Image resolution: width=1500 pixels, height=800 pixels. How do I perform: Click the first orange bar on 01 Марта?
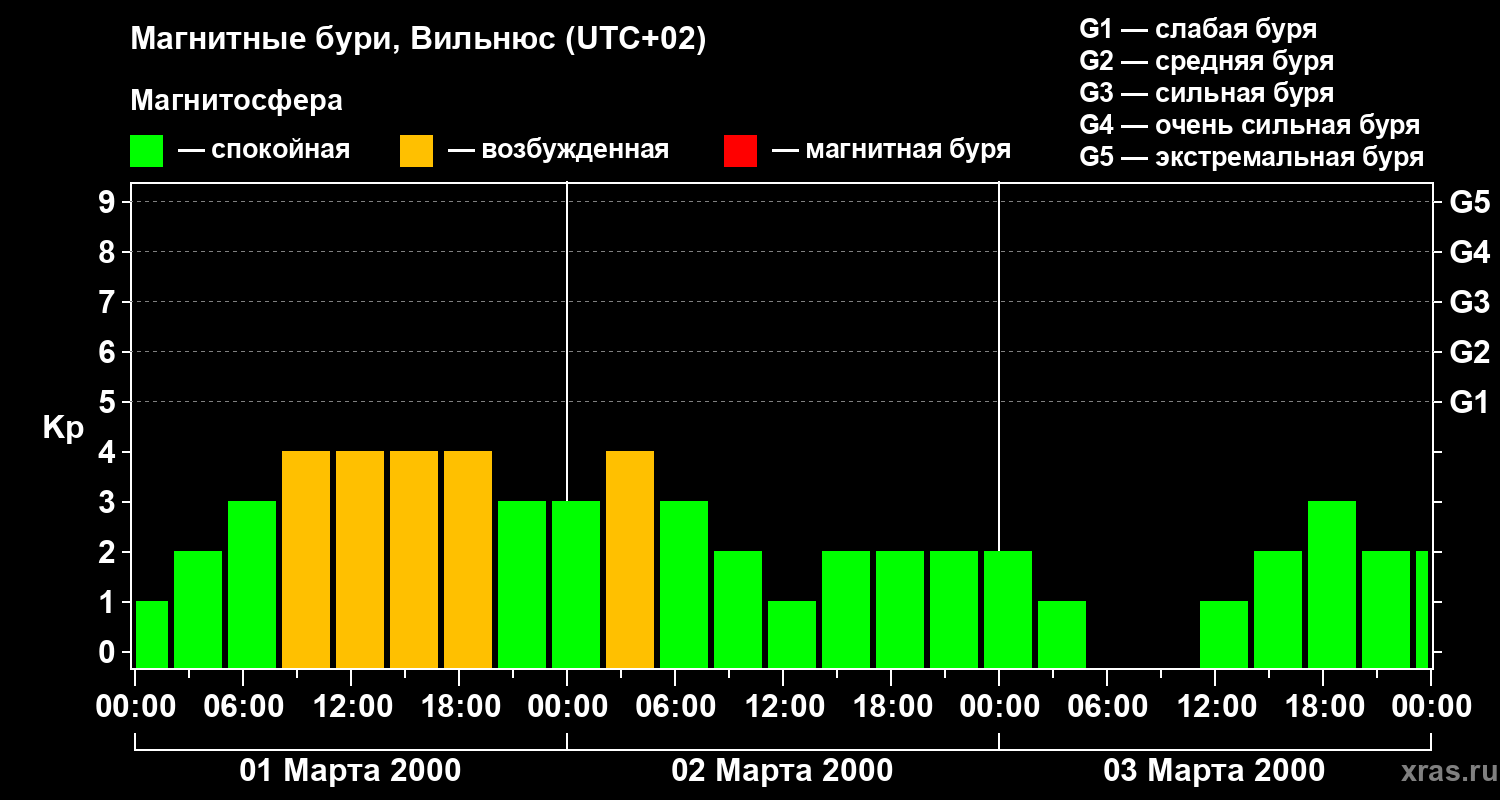(306, 559)
